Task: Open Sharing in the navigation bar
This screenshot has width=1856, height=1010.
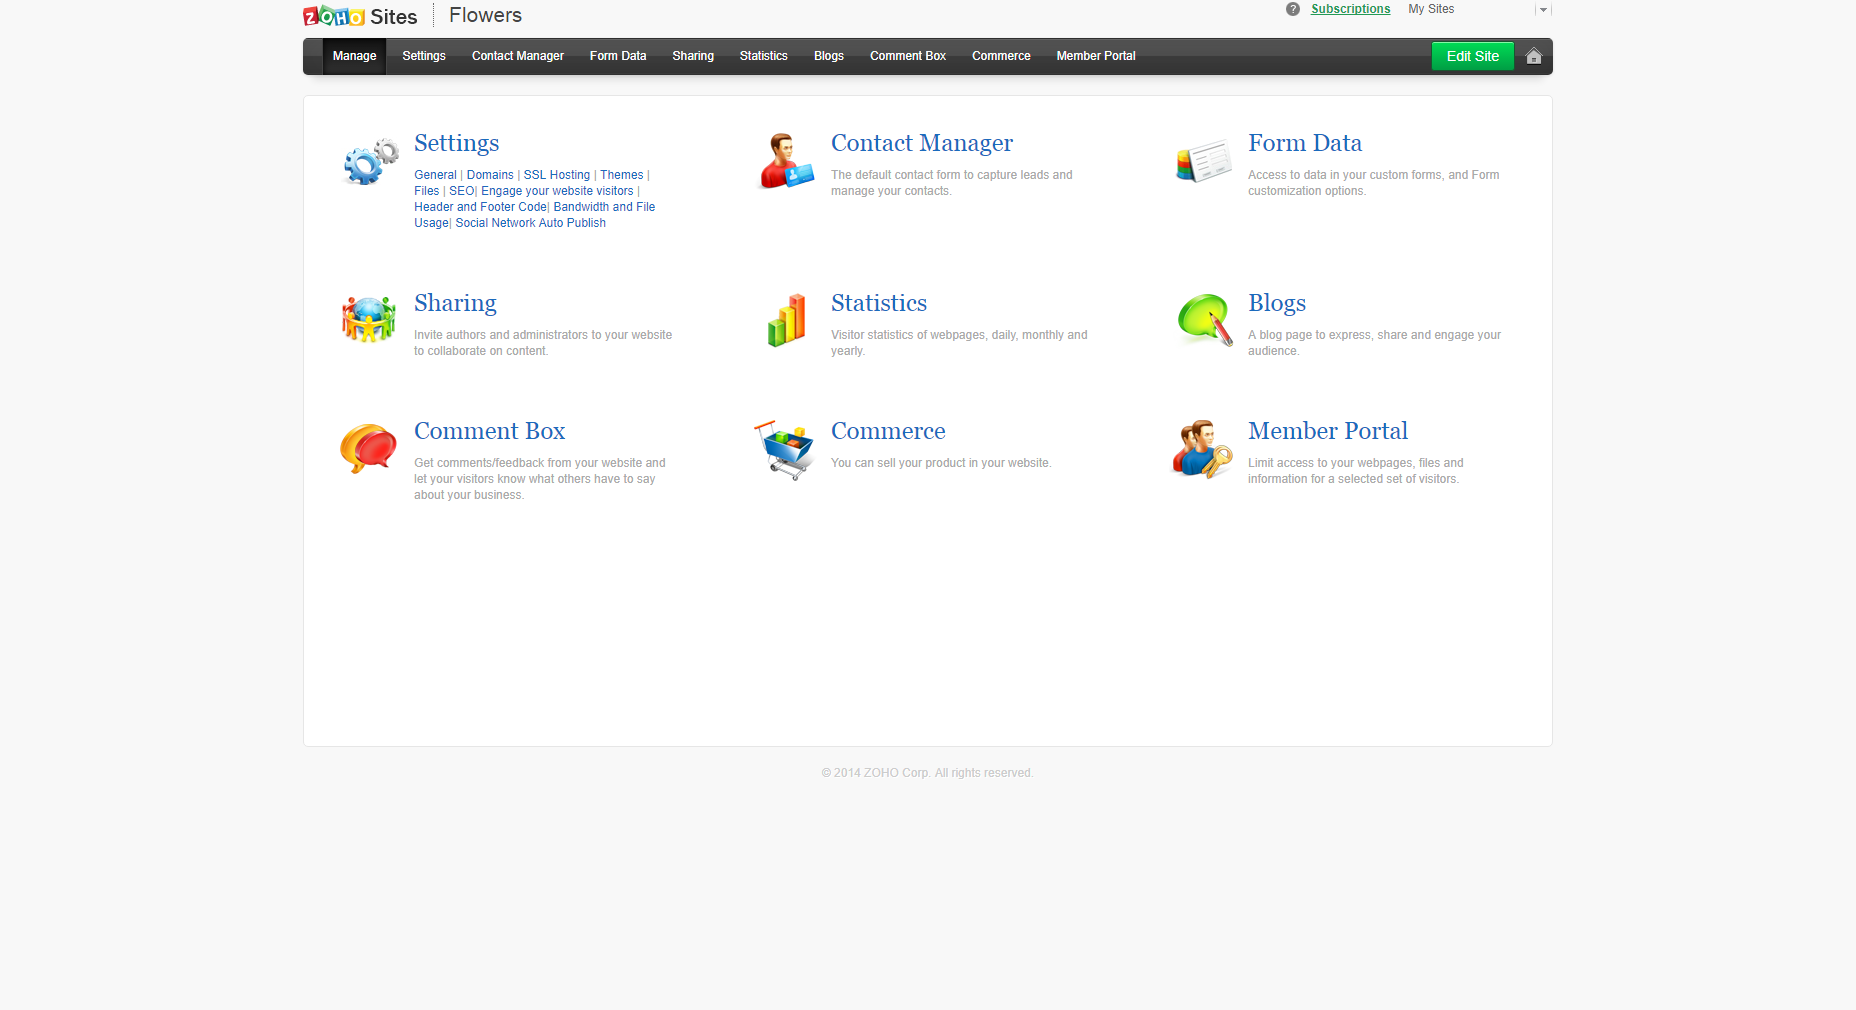Action: point(693,56)
